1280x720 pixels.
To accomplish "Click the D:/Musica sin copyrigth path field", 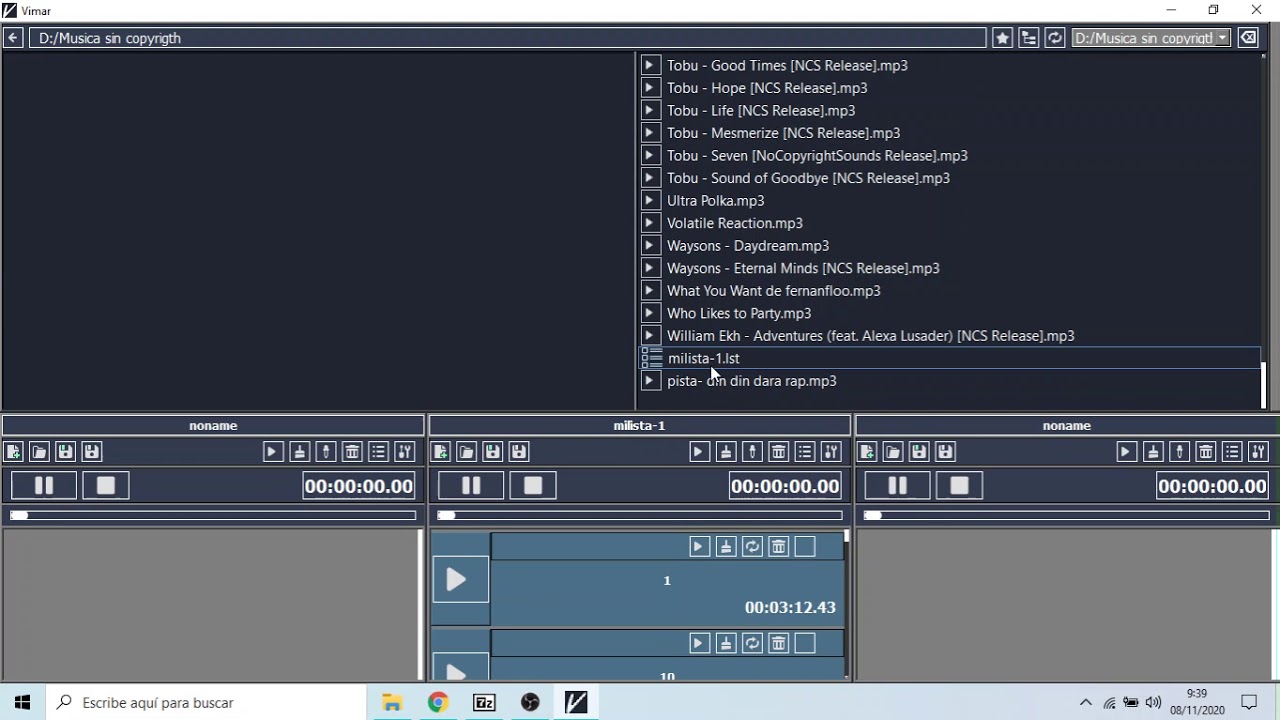I will [x=507, y=38].
